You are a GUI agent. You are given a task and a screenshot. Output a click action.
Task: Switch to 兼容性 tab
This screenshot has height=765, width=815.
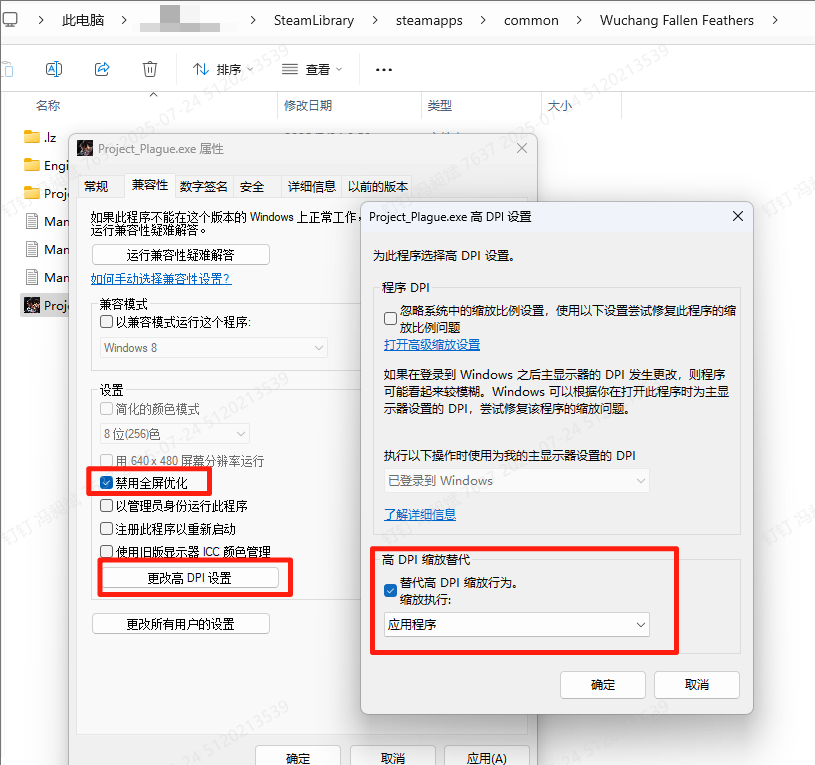pos(150,185)
